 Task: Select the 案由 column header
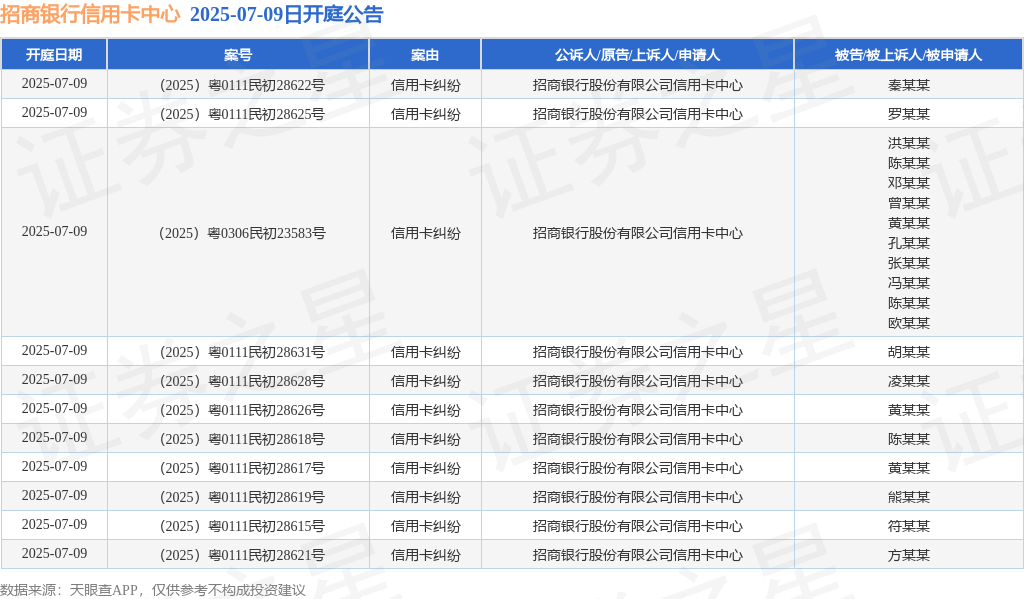[425, 55]
